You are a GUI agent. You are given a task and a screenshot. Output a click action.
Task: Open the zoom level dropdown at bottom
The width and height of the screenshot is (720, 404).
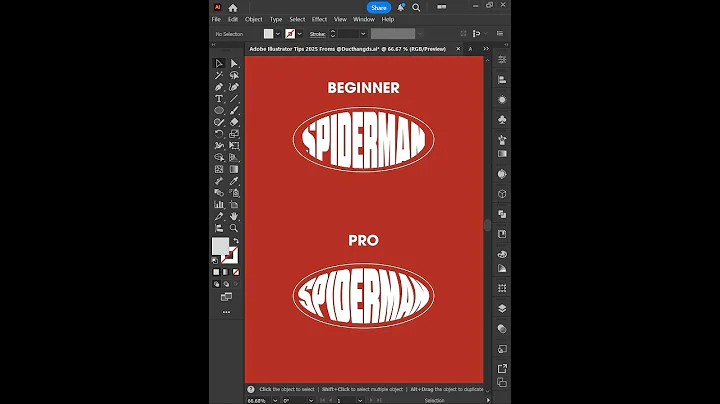point(275,401)
